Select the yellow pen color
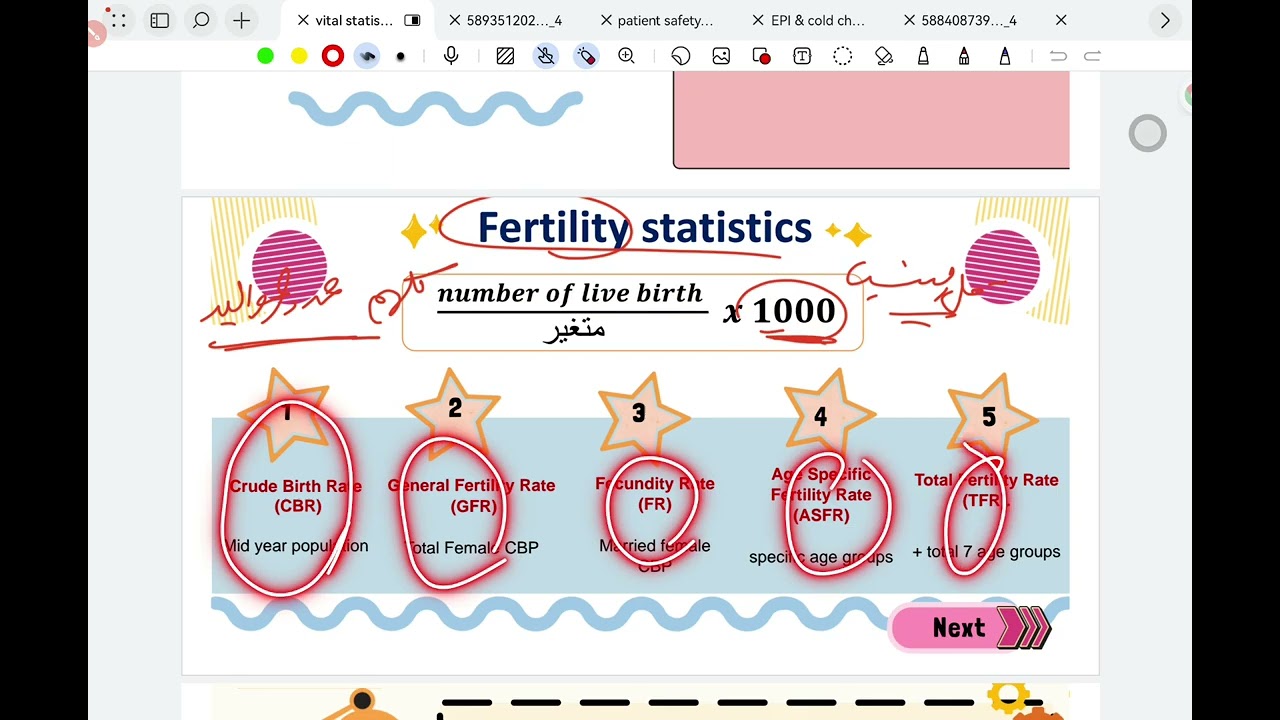This screenshot has height=720, width=1280. [299, 56]
